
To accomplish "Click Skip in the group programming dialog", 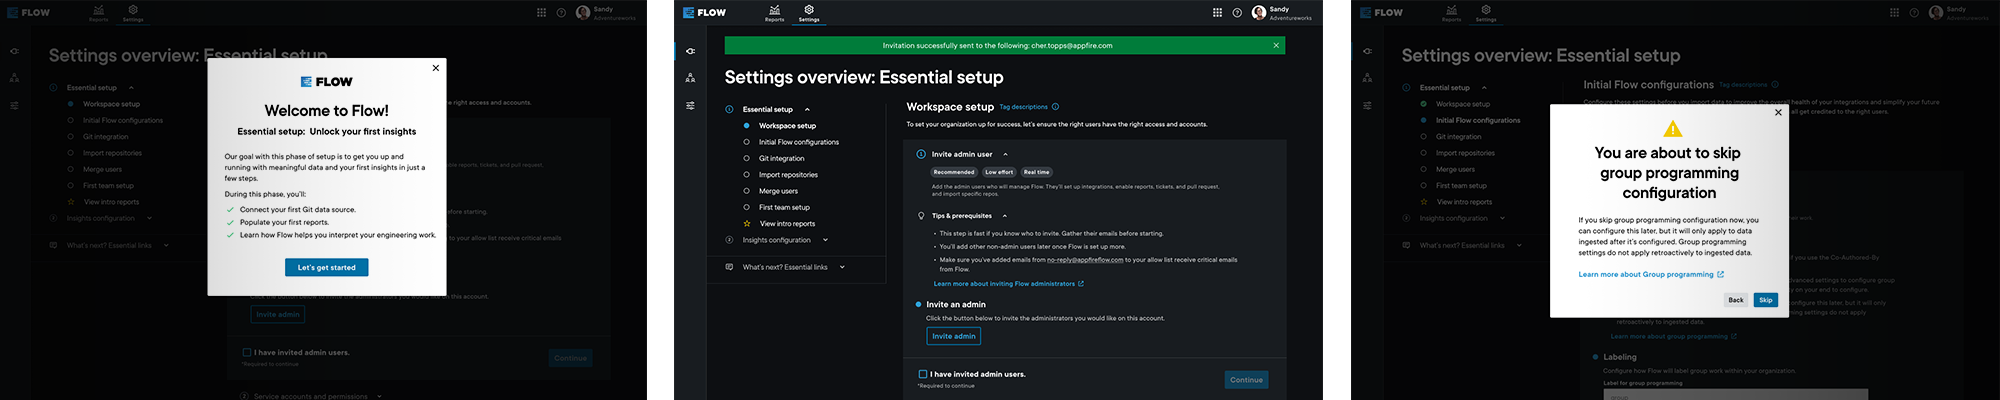I will pos(1766,300).
